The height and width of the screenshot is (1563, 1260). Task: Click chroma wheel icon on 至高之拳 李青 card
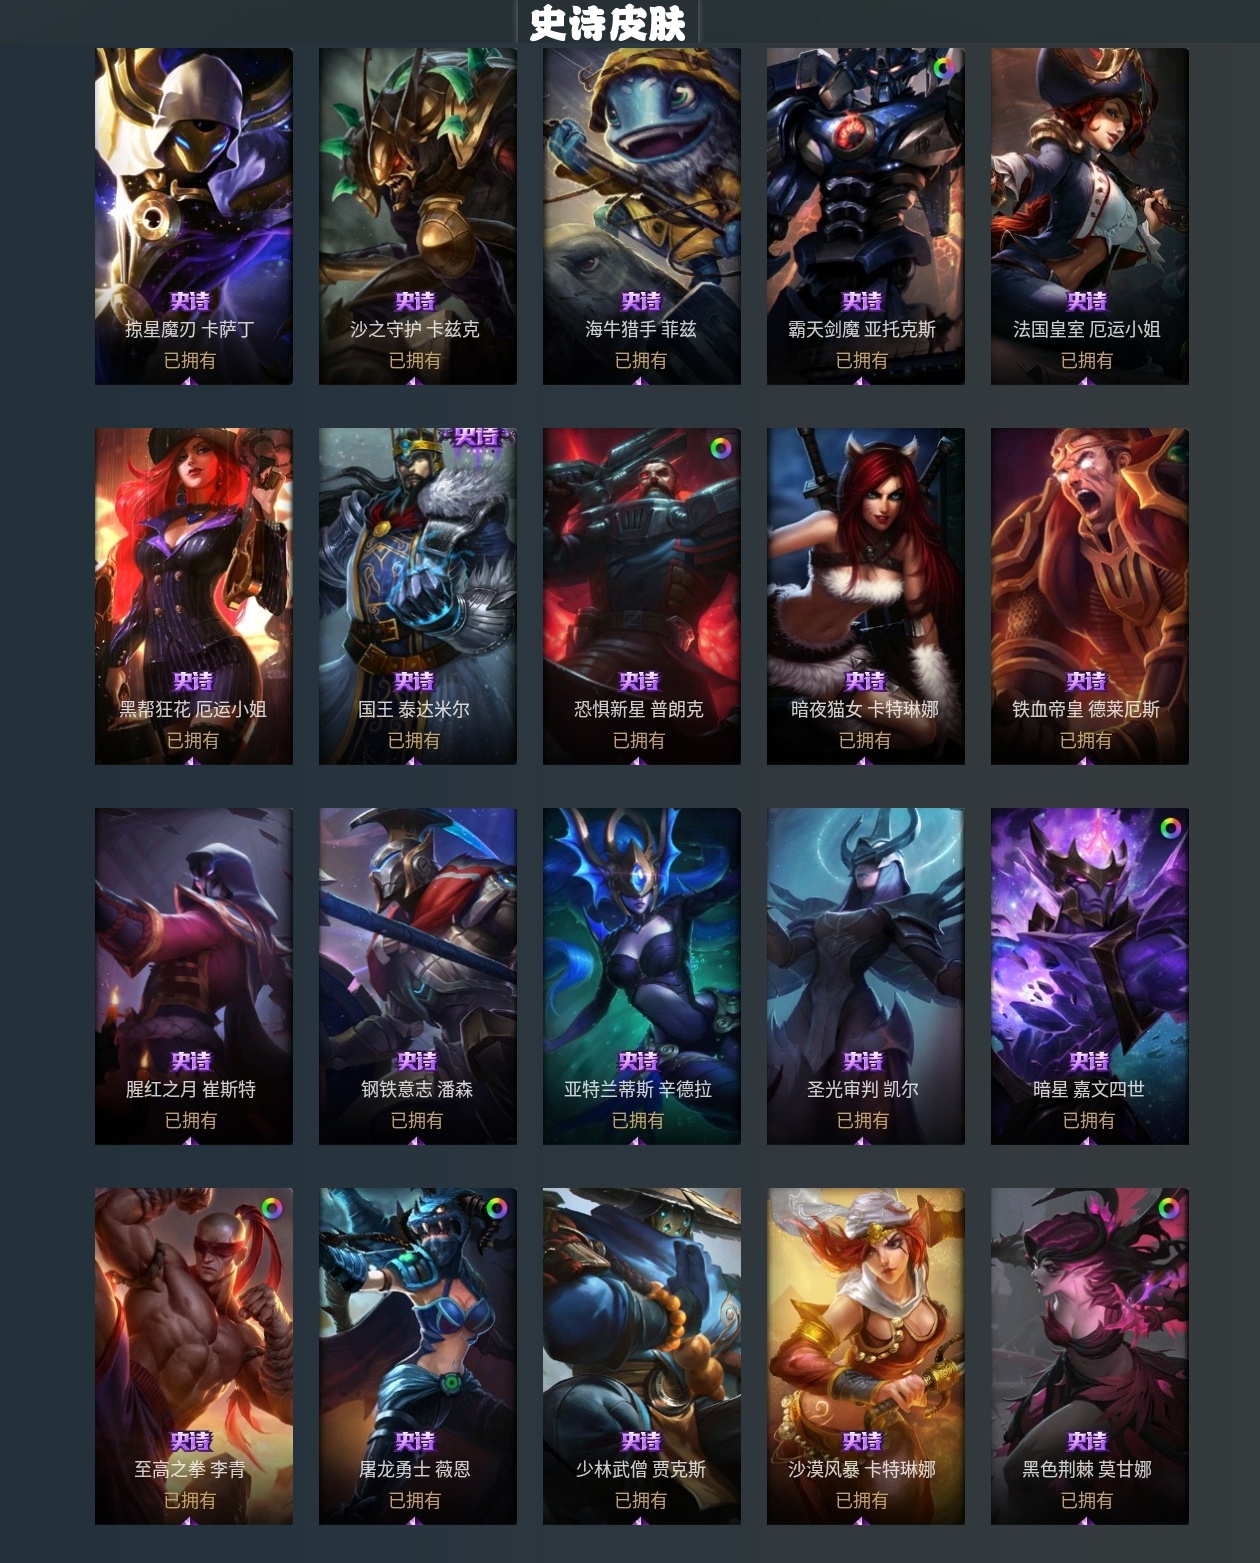pyautogui.click(x=272, y=1208)
